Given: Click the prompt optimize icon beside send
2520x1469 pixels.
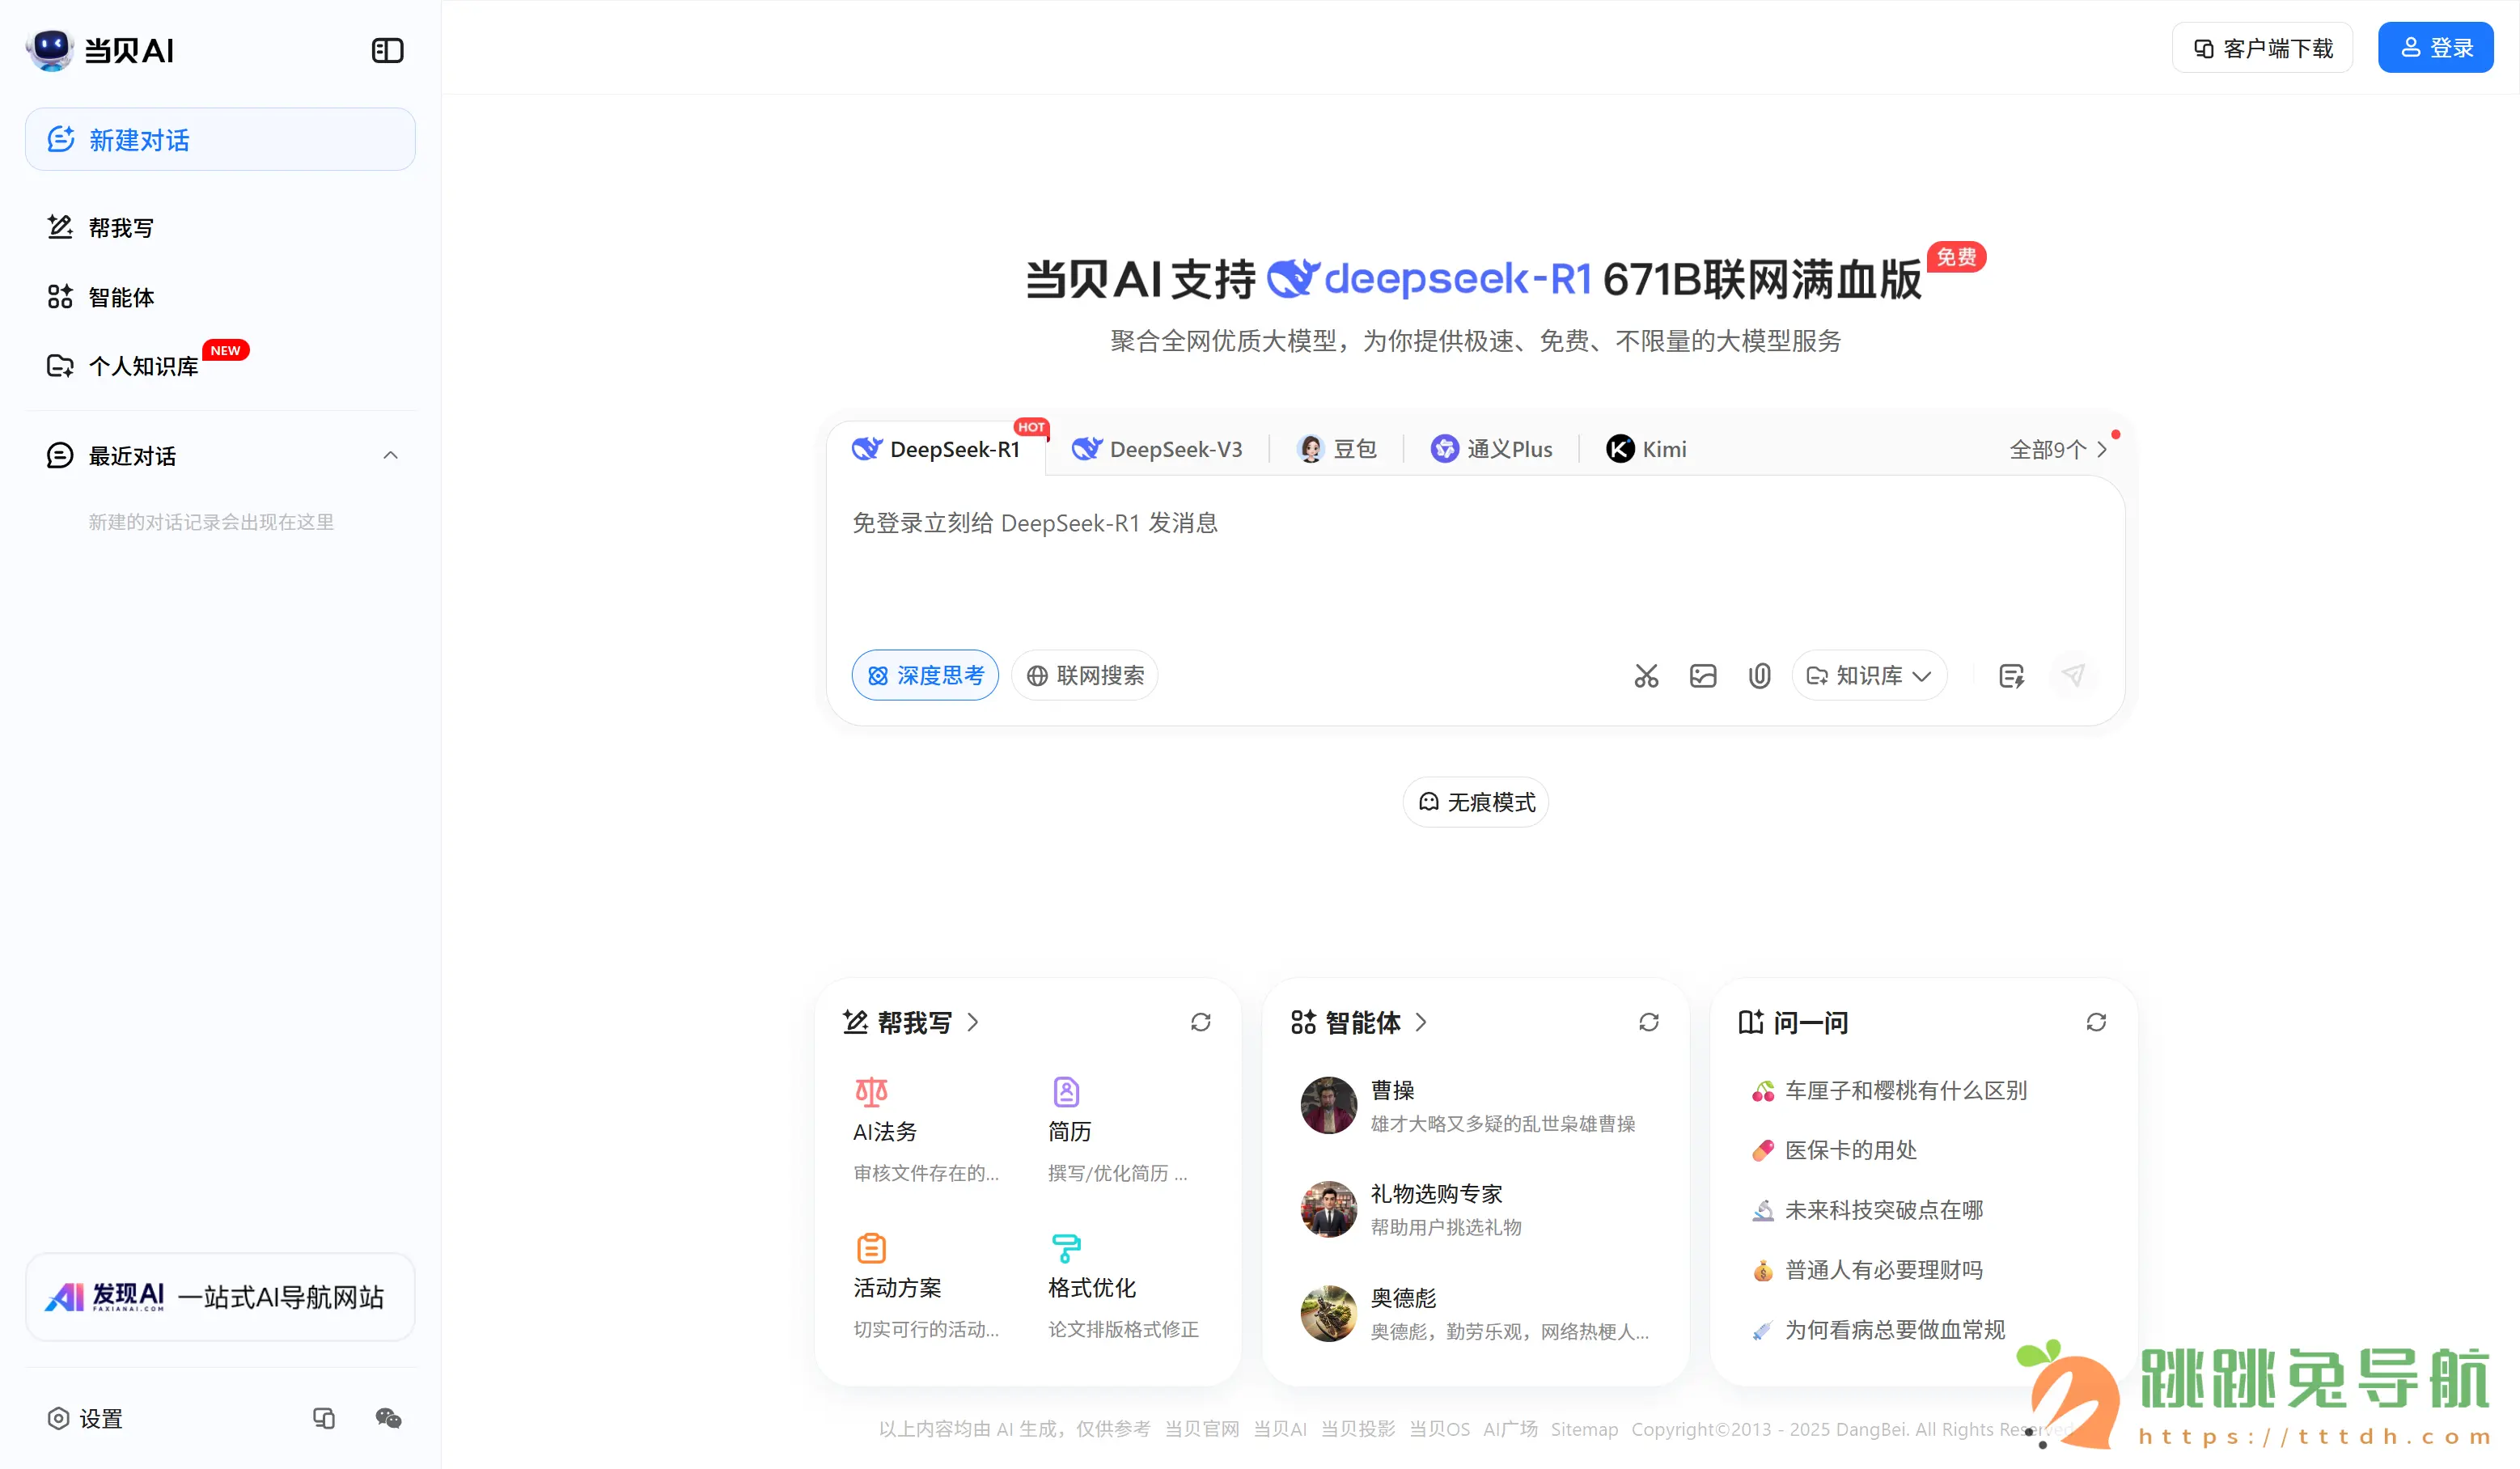Looking at the screenshot, I should tap(2012, 676).
